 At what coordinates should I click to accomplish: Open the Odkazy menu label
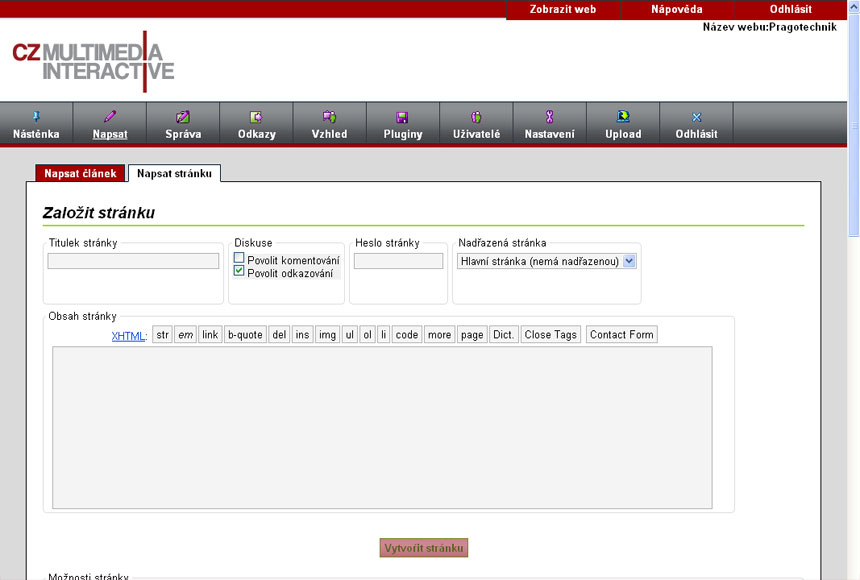click(257, 134)
